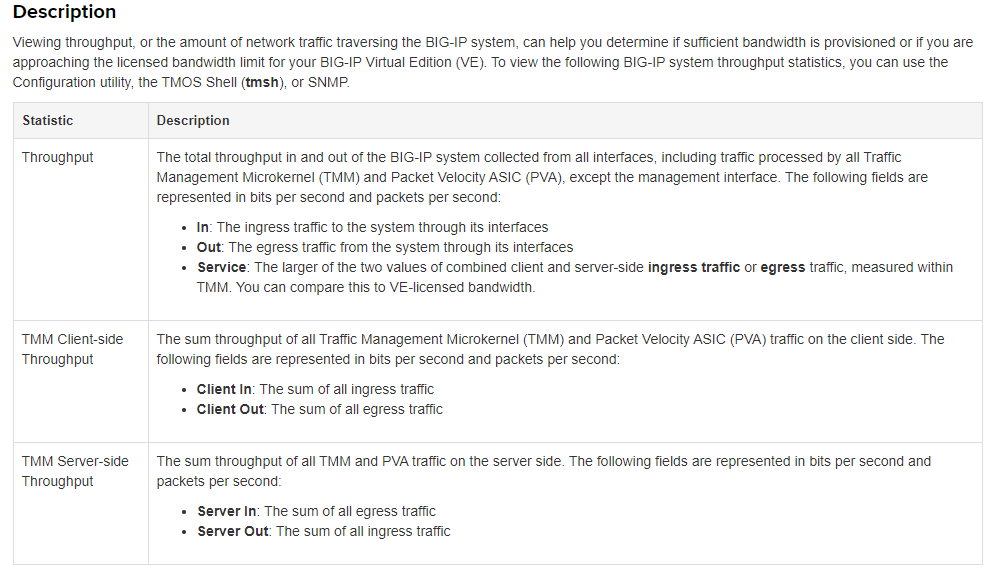Click the bold Out bullet label
The width and height of the screenshot is (992, 573).
[209, 247]
